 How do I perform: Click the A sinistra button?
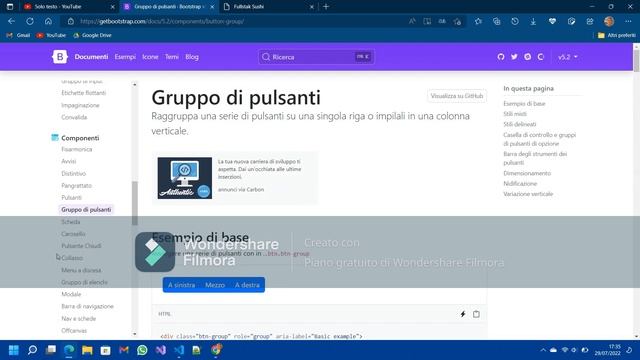click(x=182, y=285)
